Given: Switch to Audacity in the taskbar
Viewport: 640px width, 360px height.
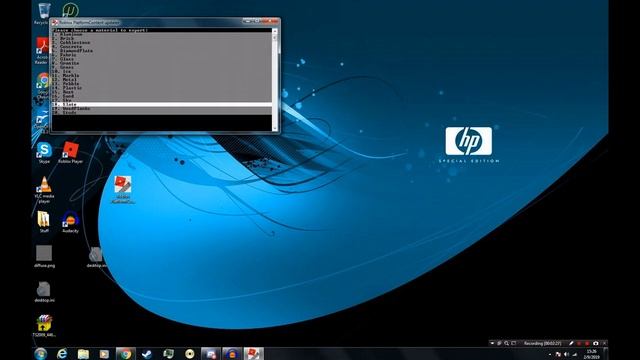Looking at the screenshot, I should click(232, 353).
